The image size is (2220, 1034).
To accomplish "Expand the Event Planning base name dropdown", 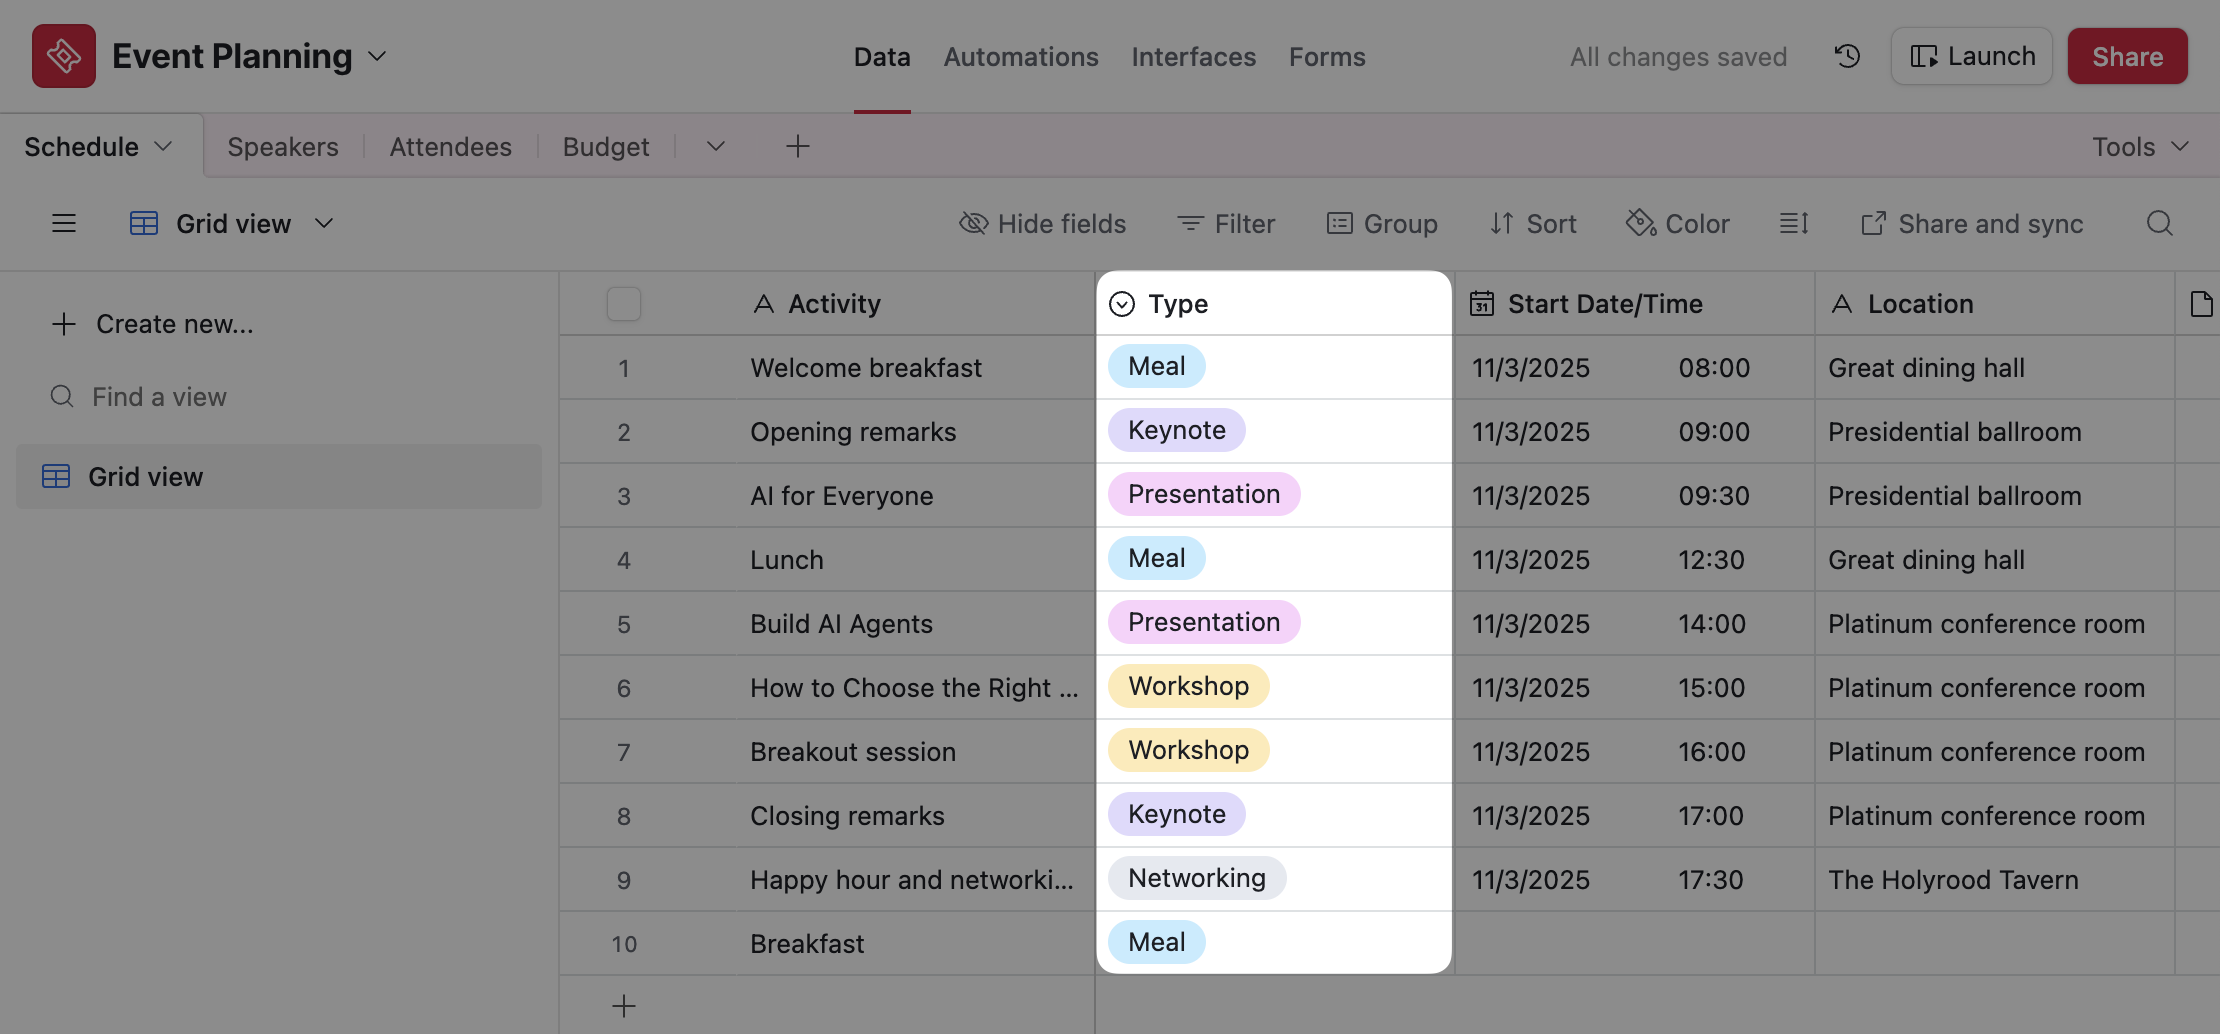I will coord(377,56).
